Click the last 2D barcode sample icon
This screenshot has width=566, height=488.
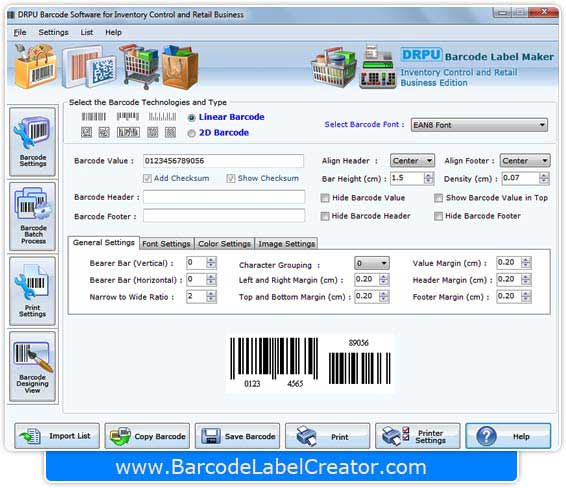click(x=170, y=132)
